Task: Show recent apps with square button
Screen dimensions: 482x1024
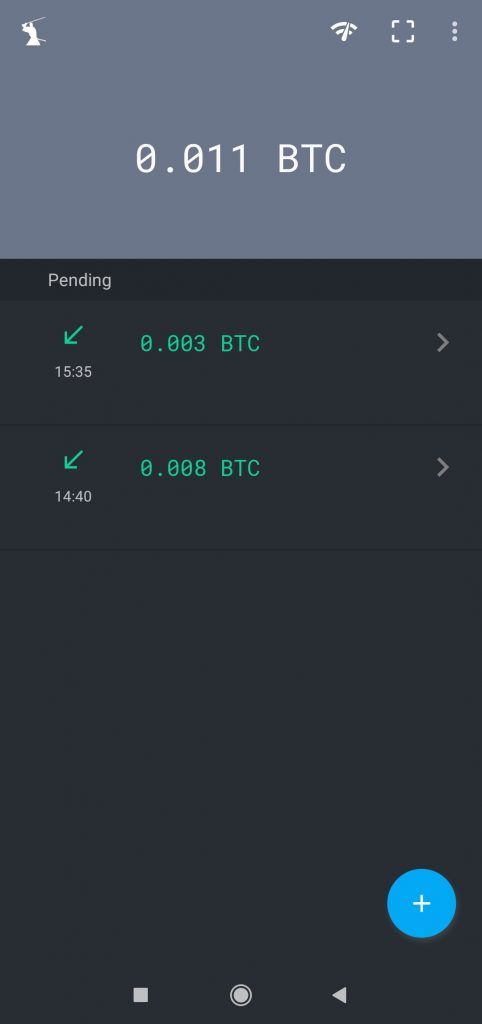Action: click(140, 995)
